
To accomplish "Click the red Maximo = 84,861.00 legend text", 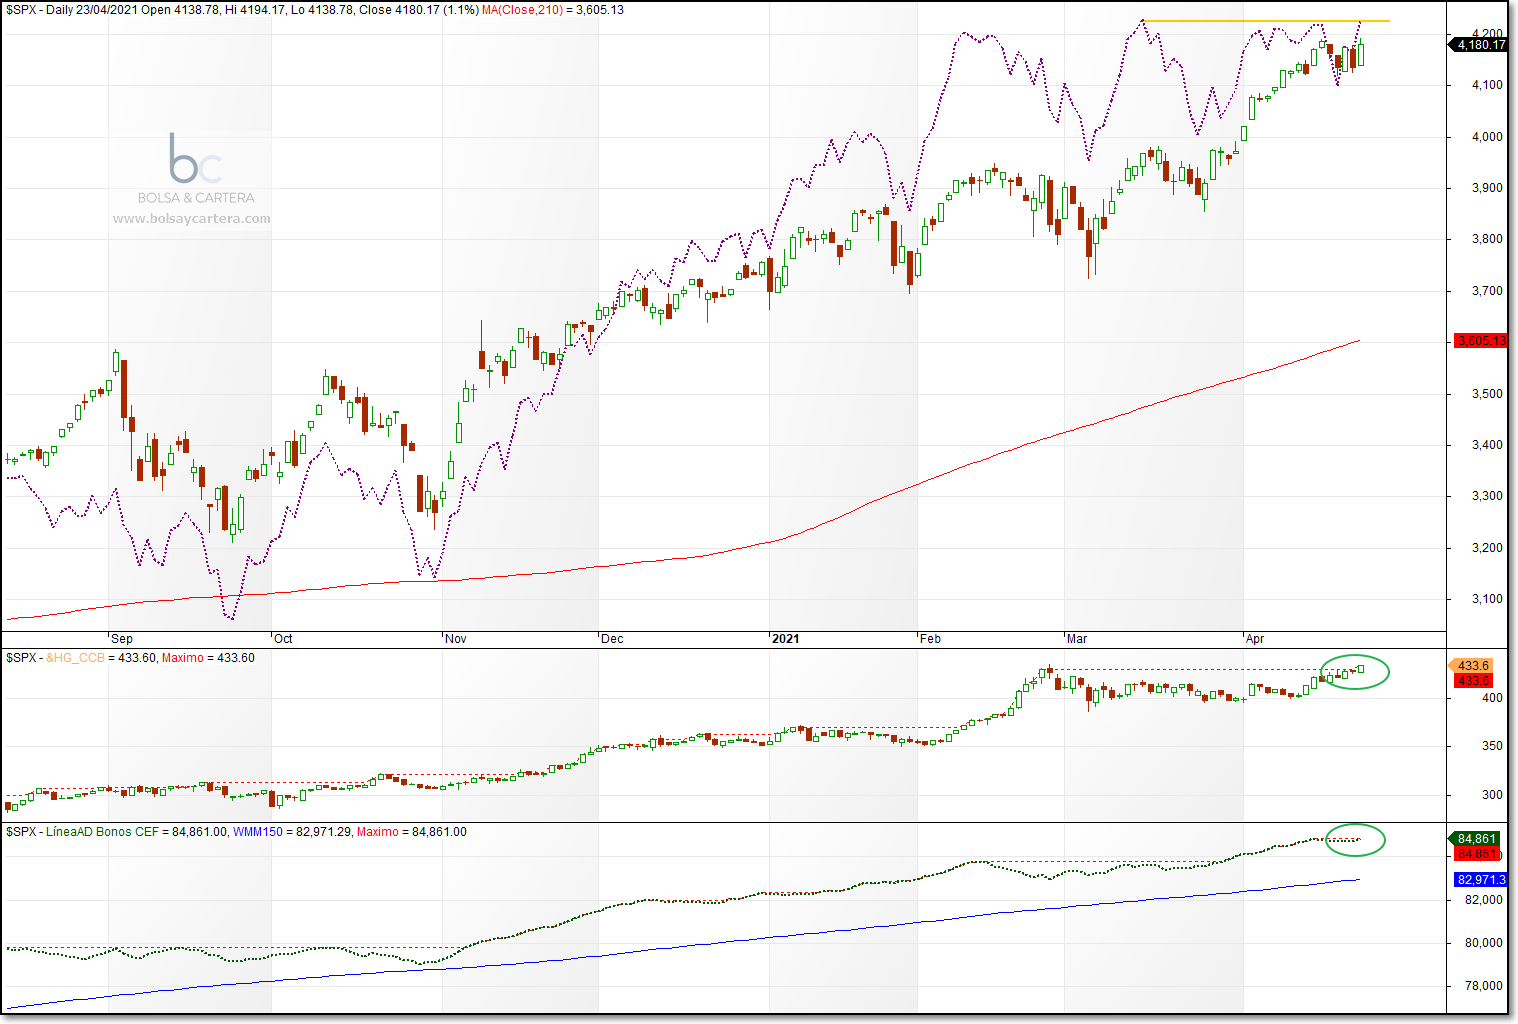I will [x=412, y=832].
